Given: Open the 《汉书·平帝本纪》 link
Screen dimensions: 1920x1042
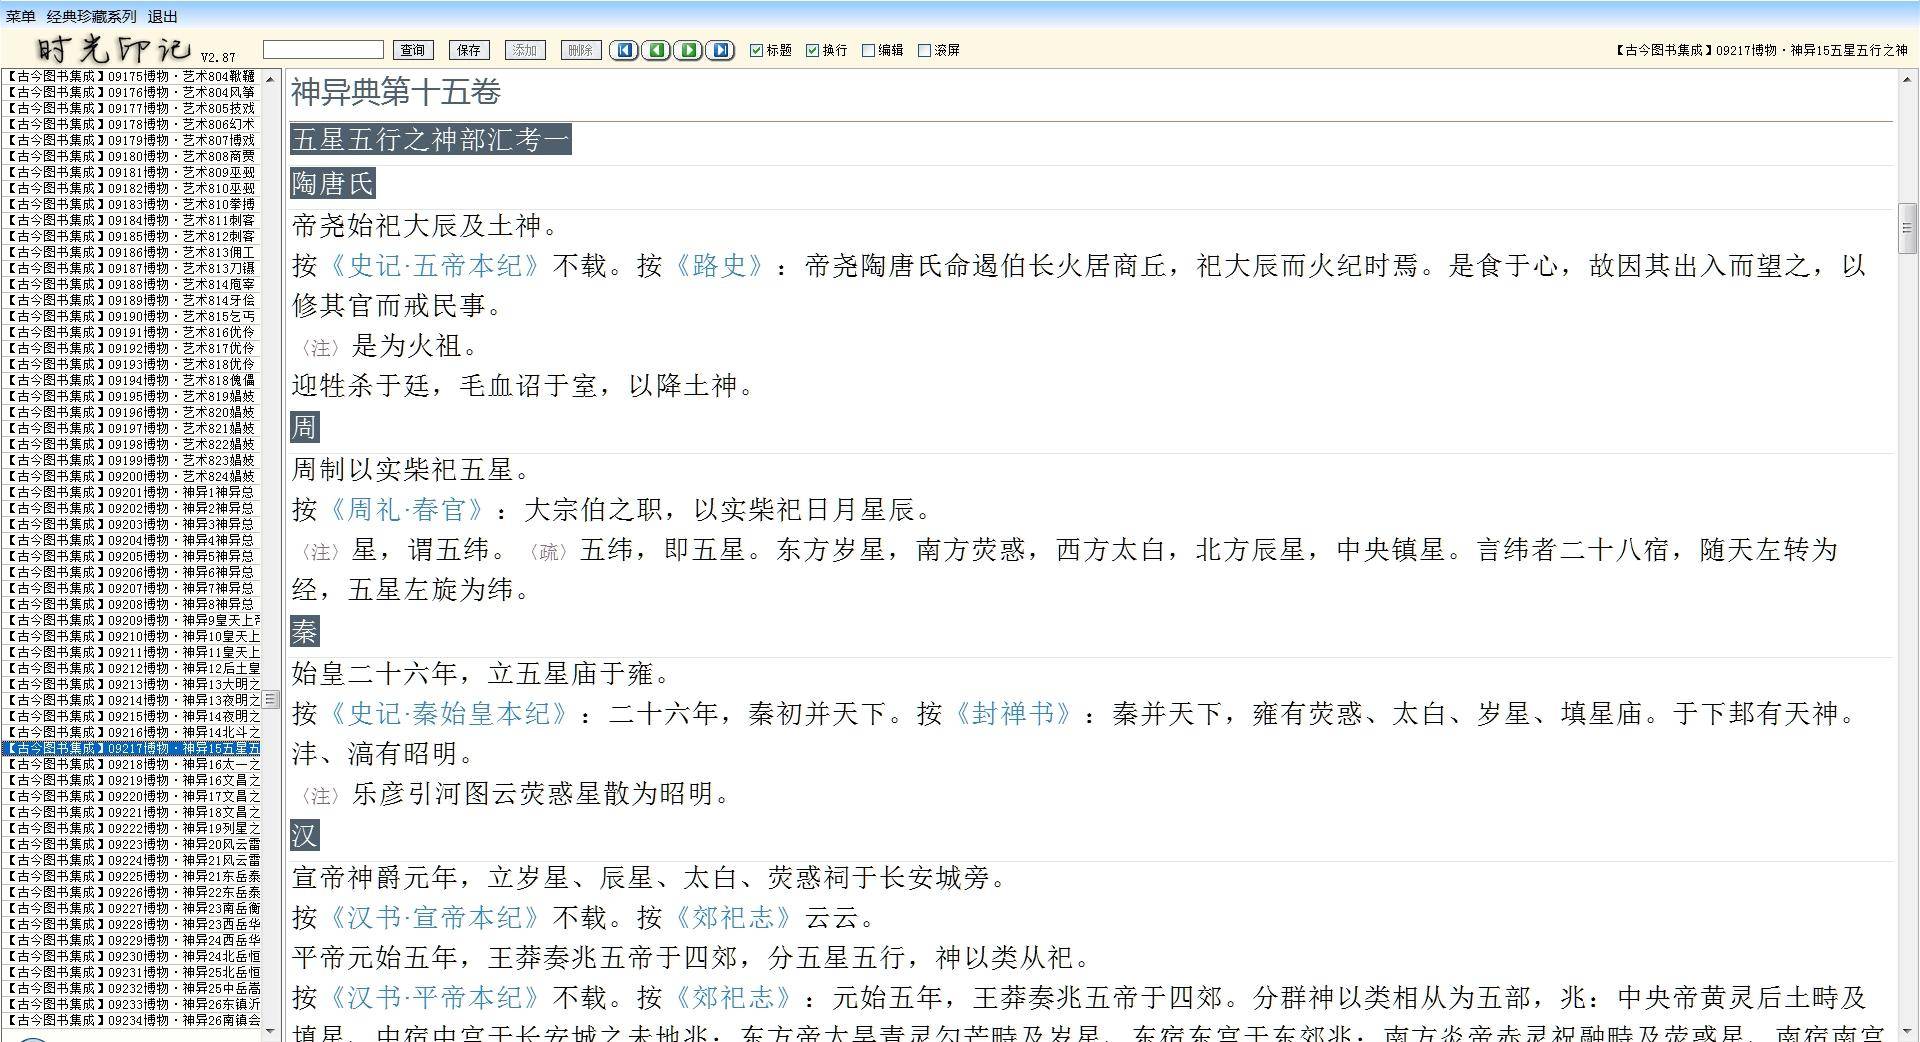Looking at the screenshot, I should [x=434, y=998].
